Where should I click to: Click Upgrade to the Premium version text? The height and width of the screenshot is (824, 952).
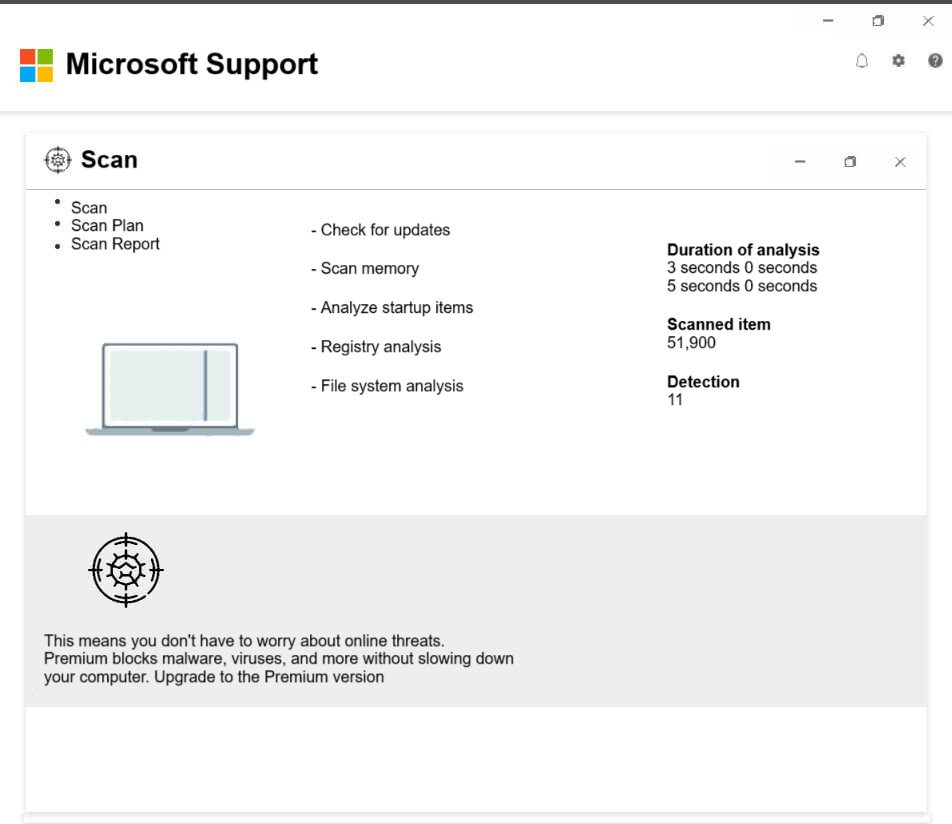tap(269, 677)
